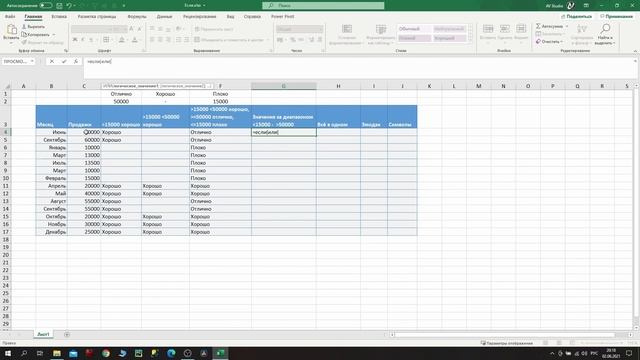Click Копировать in the clipboard group
This screenshot has width=640, height=360.
36,35
